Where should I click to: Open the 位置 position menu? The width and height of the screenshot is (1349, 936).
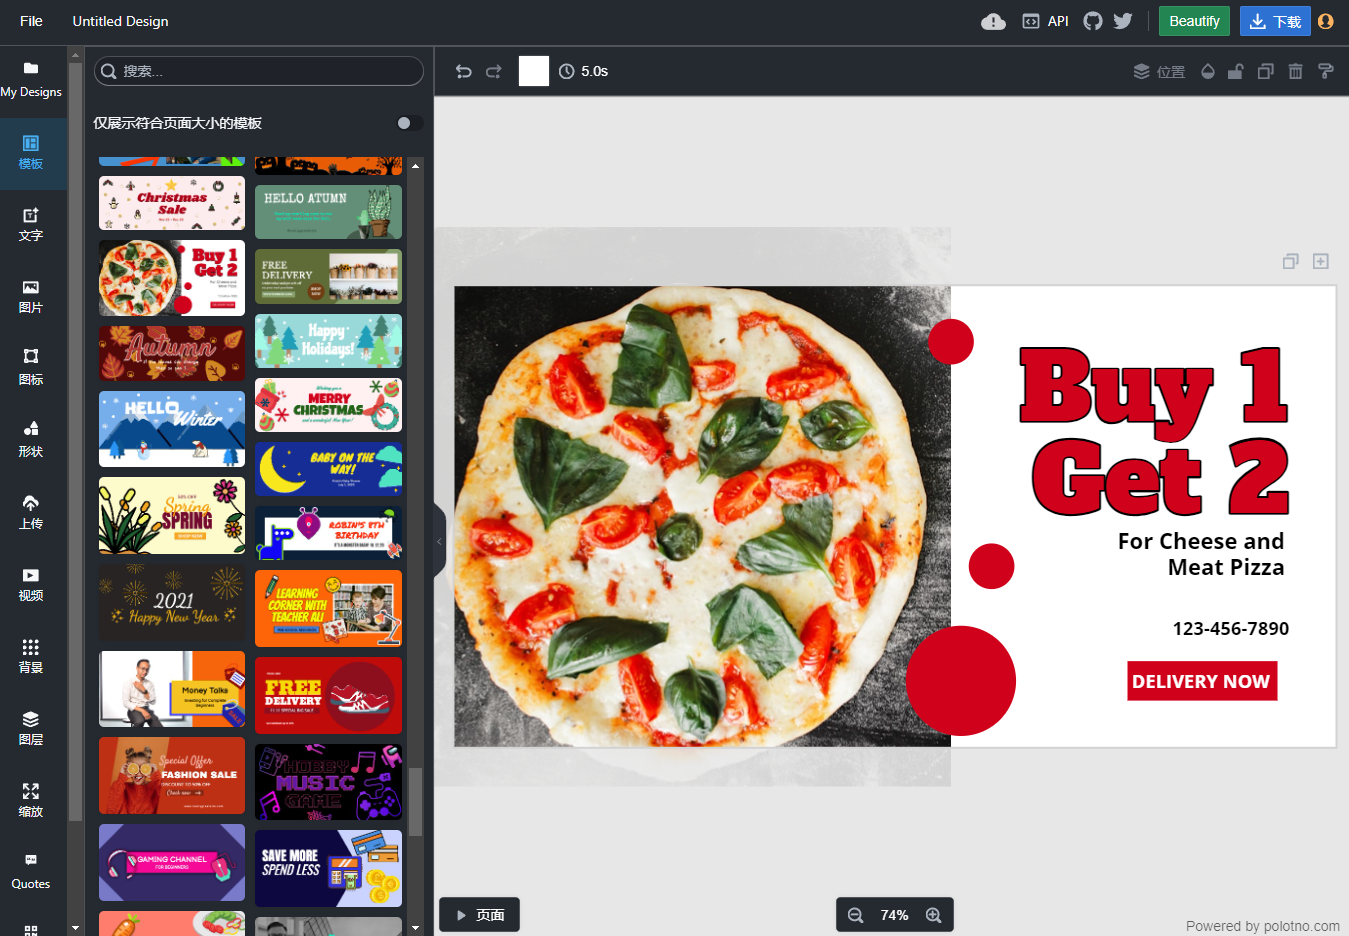(1159, 71)
